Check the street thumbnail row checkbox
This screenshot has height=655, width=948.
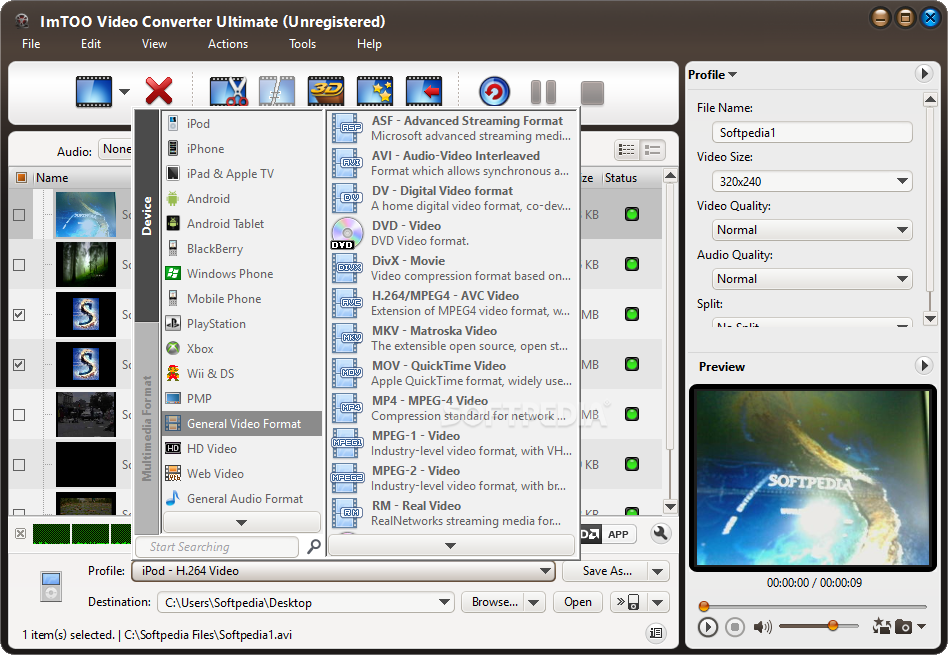[19, 415]
